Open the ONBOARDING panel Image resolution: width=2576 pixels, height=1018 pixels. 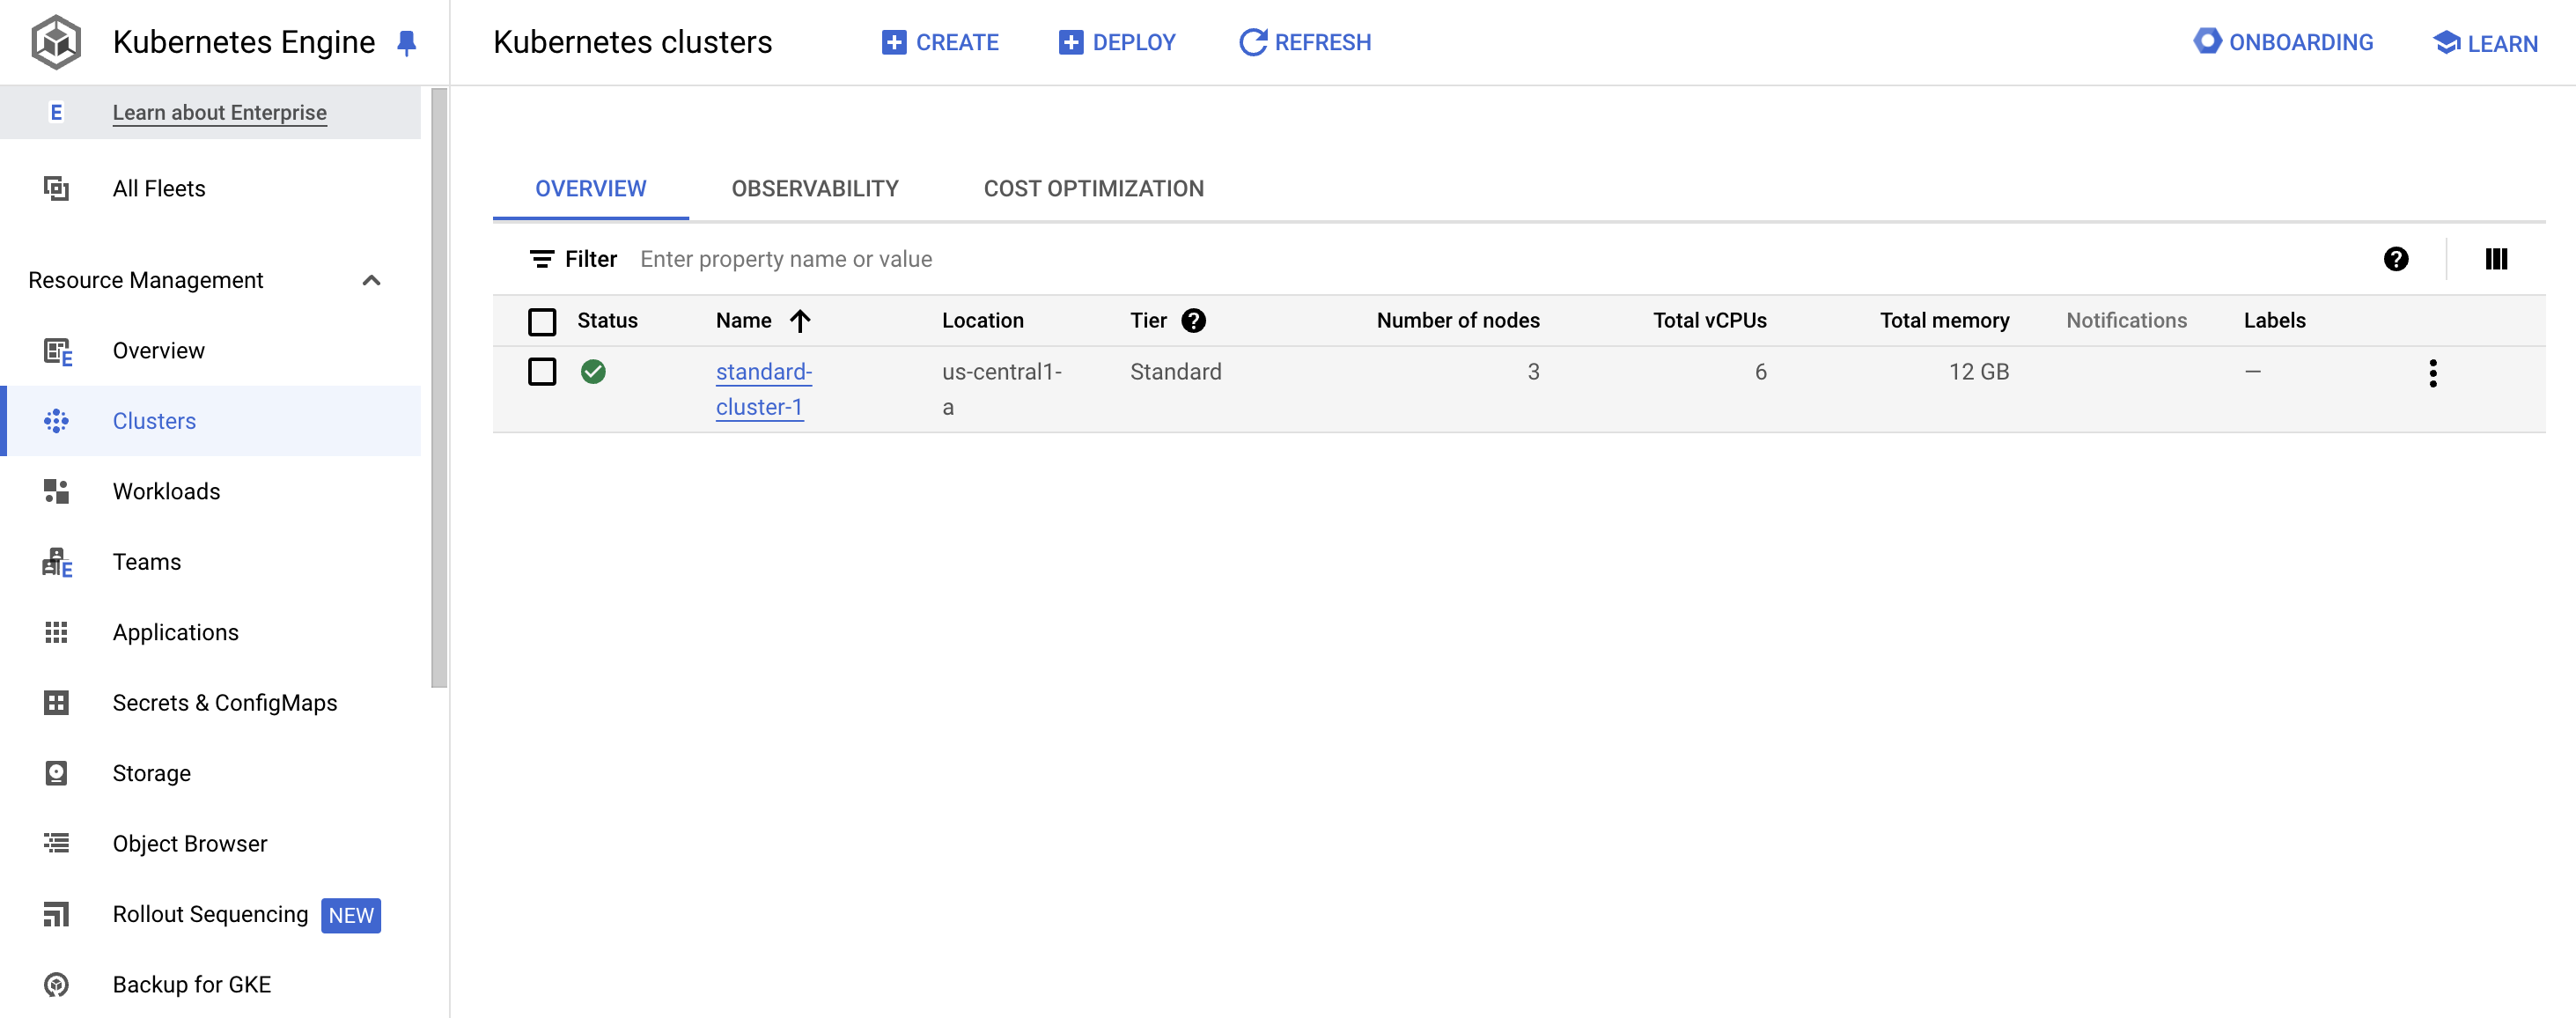click(x=2283, y=42)
